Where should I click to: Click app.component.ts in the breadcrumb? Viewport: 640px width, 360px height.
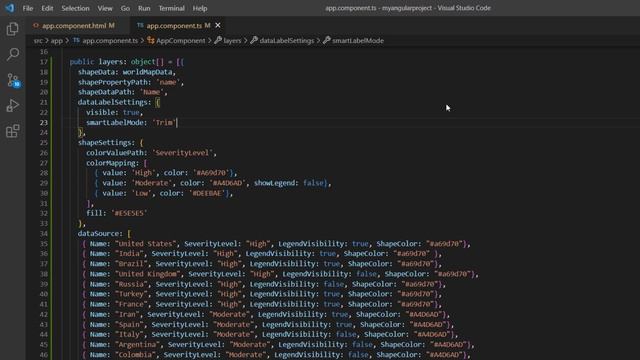(110, 40)
